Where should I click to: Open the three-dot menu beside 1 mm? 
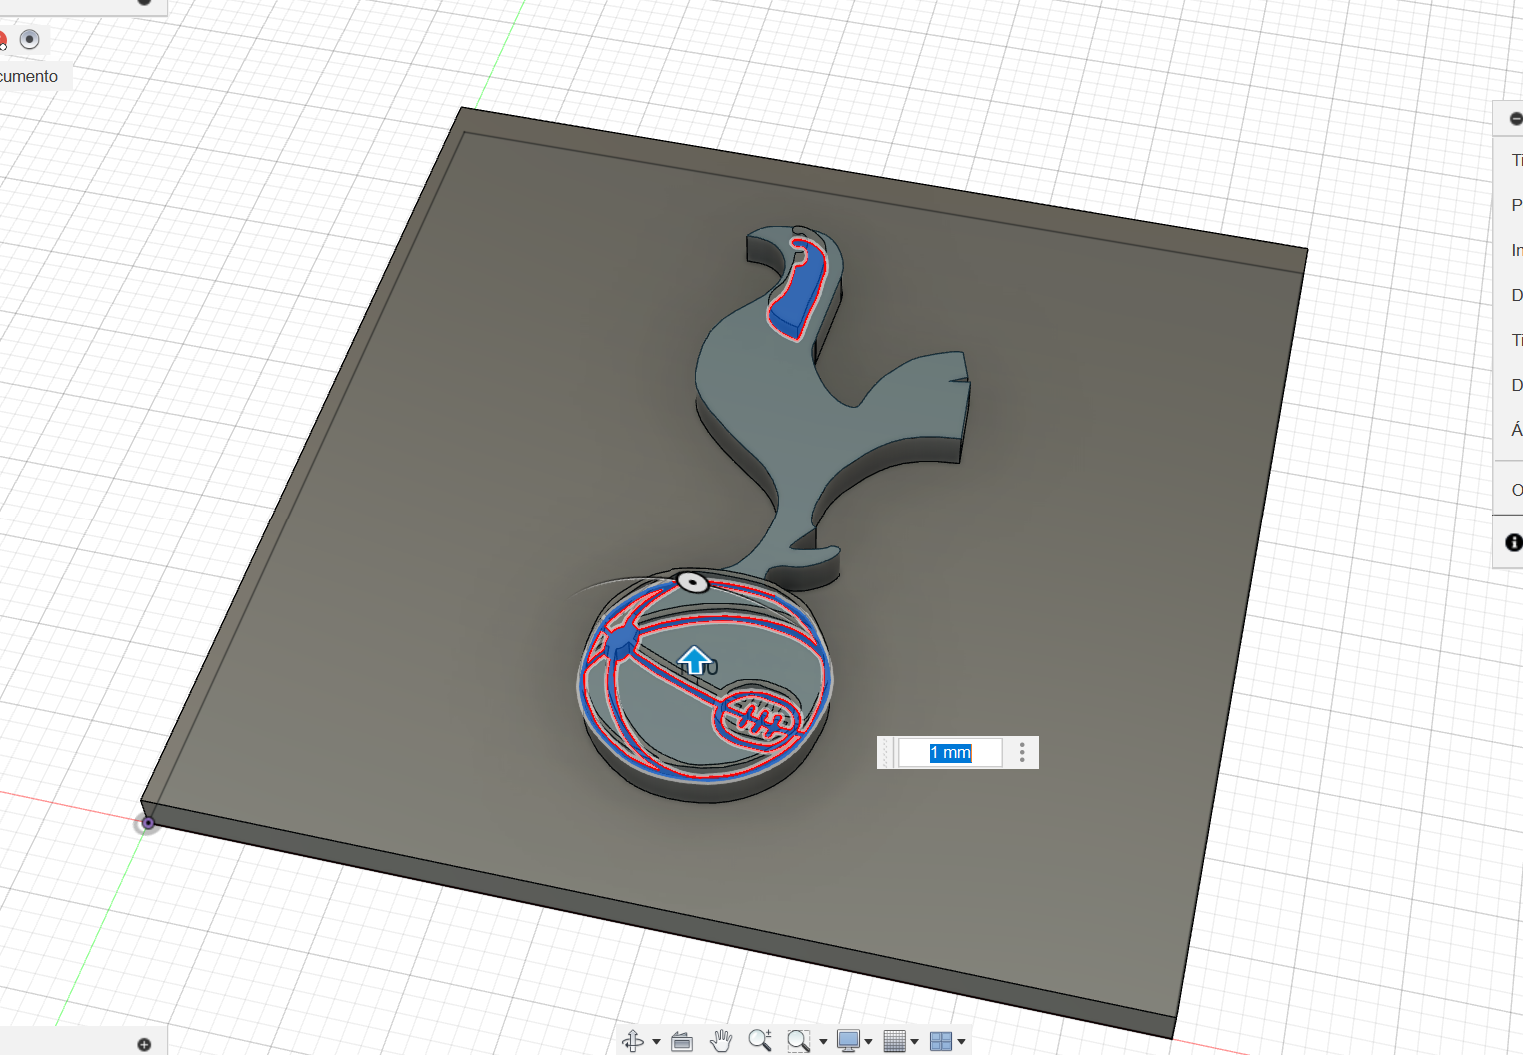[x=1022, y=753]
